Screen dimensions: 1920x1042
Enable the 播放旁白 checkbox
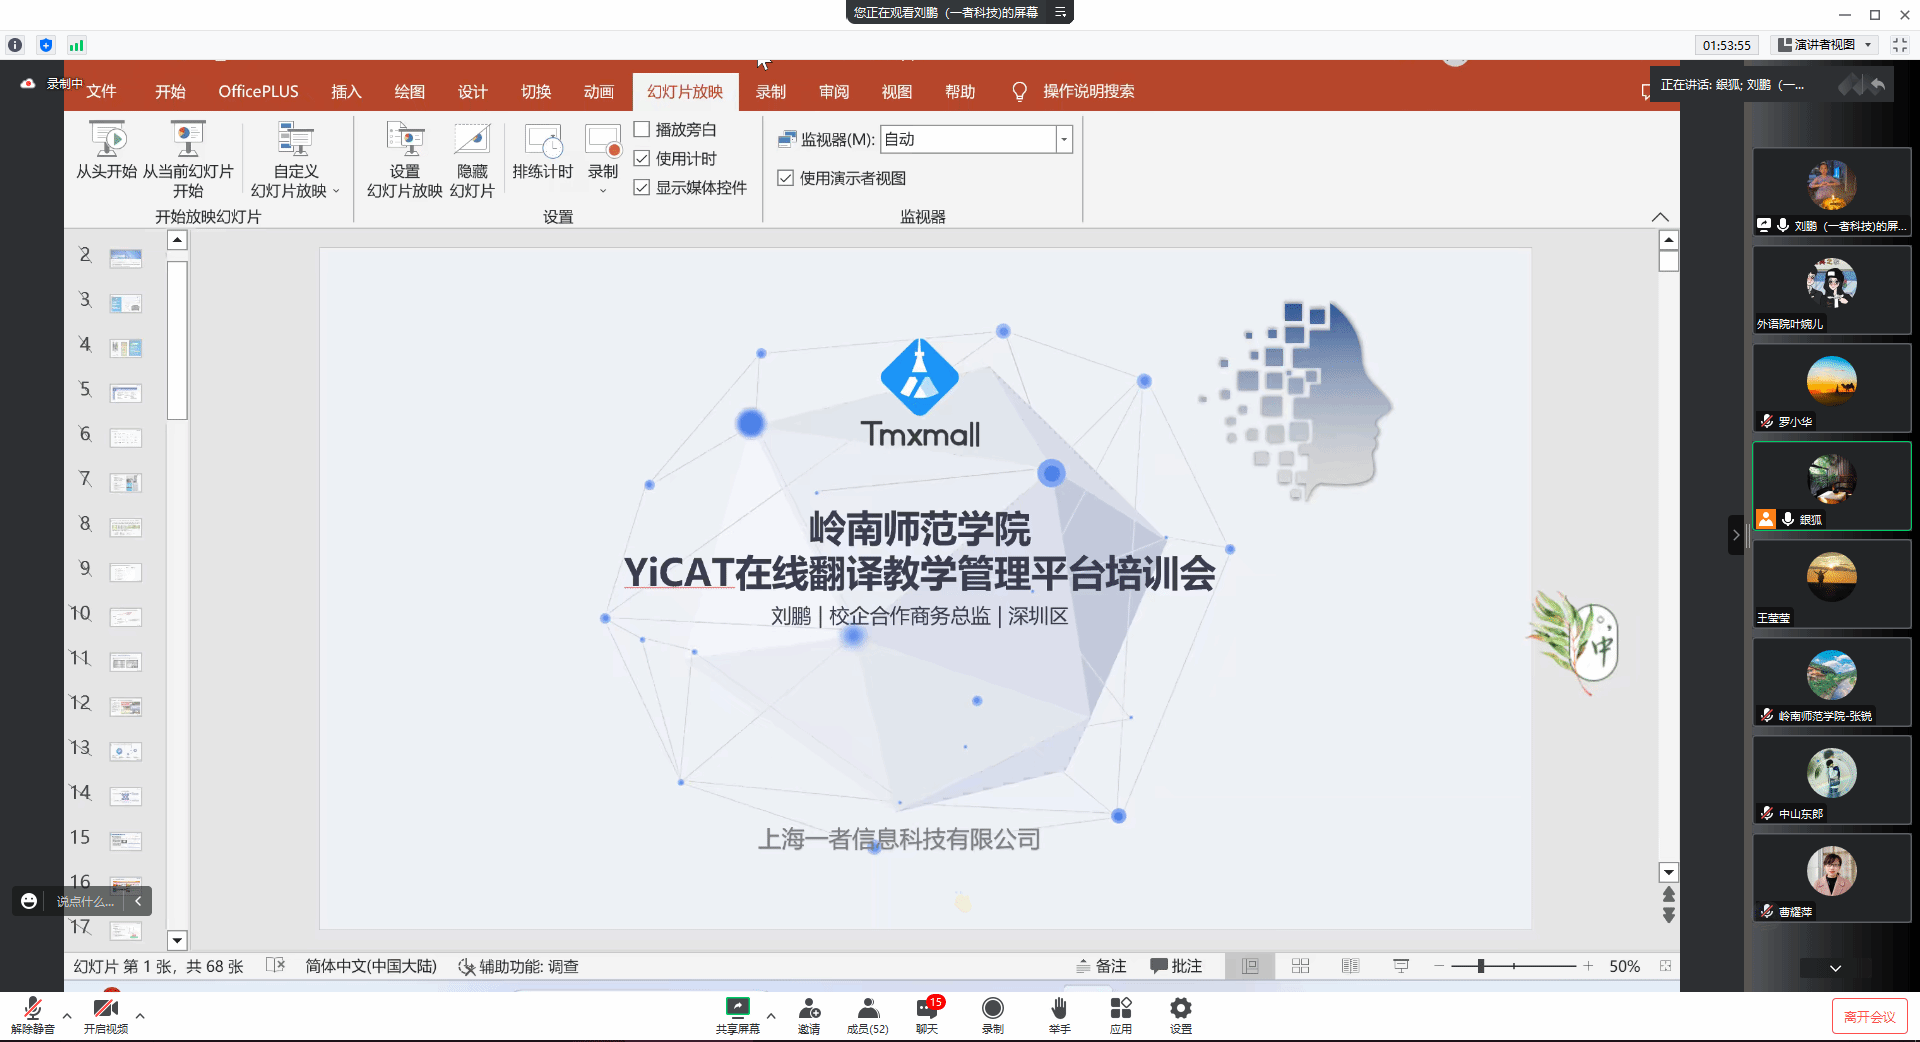tap(642, 129)
